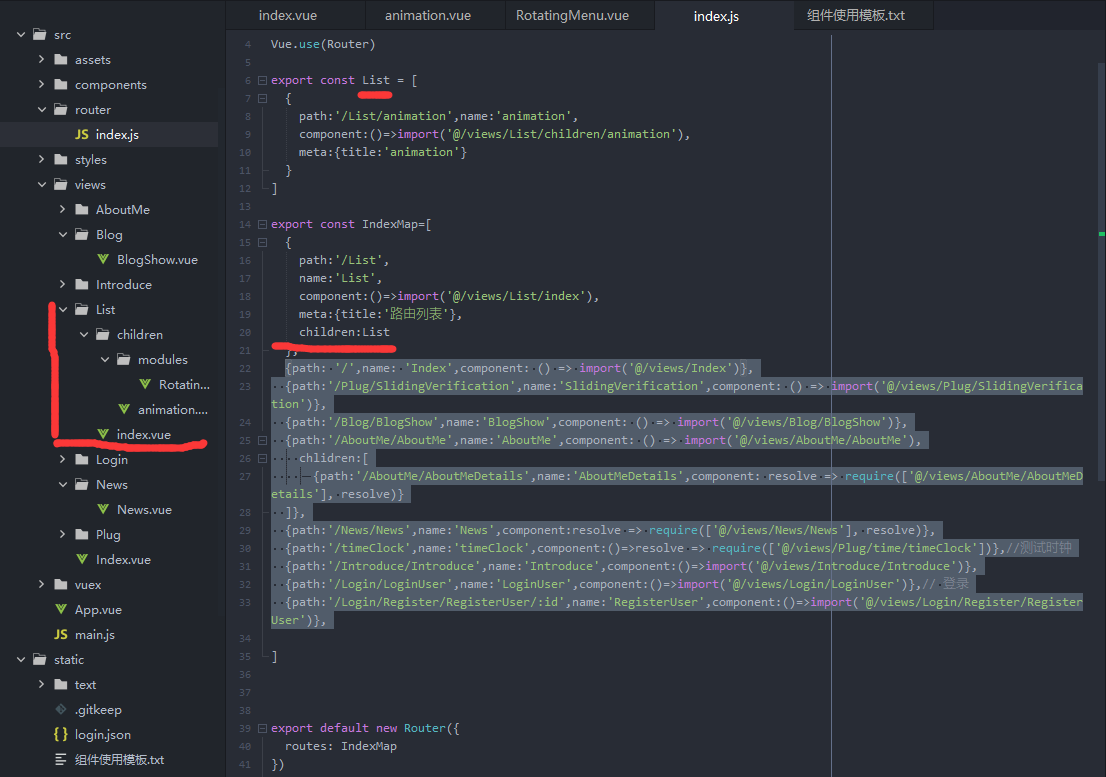Viewport: 1106px width, 777px height.
Task: Expand the AboutMe folder chevron
Action: (63, 209)
